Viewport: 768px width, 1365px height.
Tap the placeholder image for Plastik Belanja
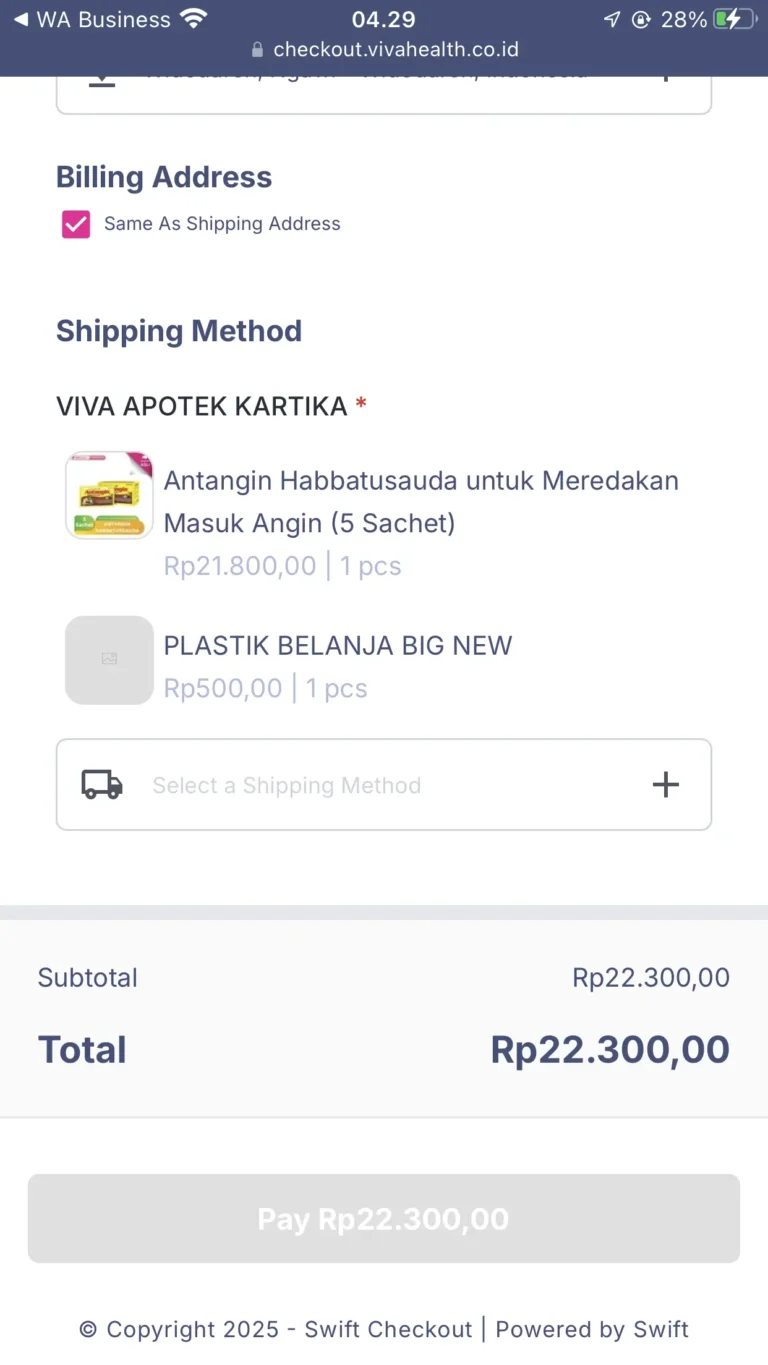pyautogui.click(x=109, y=660)
